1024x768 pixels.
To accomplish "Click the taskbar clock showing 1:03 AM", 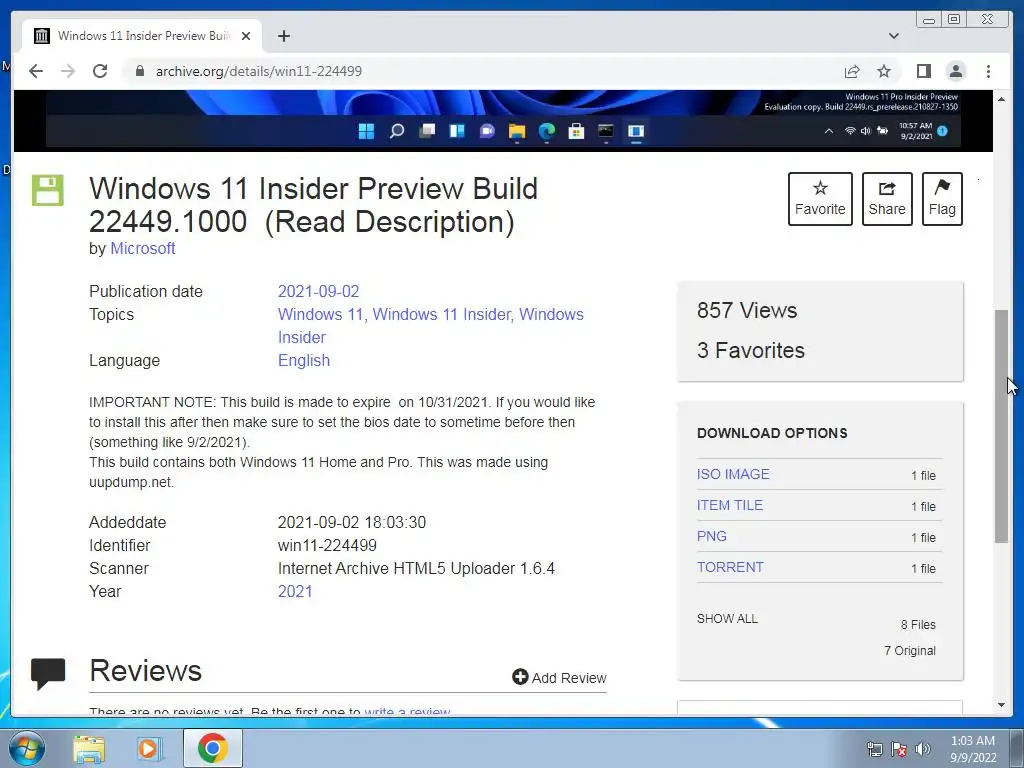I will 972,749.
